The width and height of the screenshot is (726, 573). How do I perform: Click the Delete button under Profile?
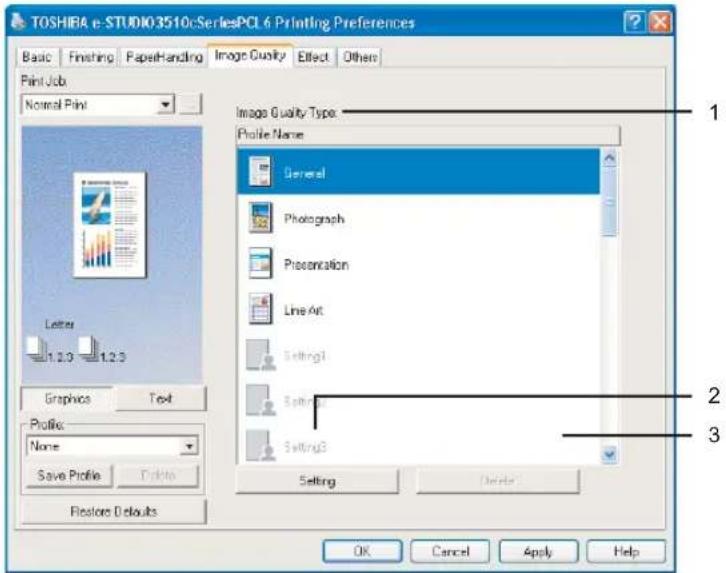(158, 475)
